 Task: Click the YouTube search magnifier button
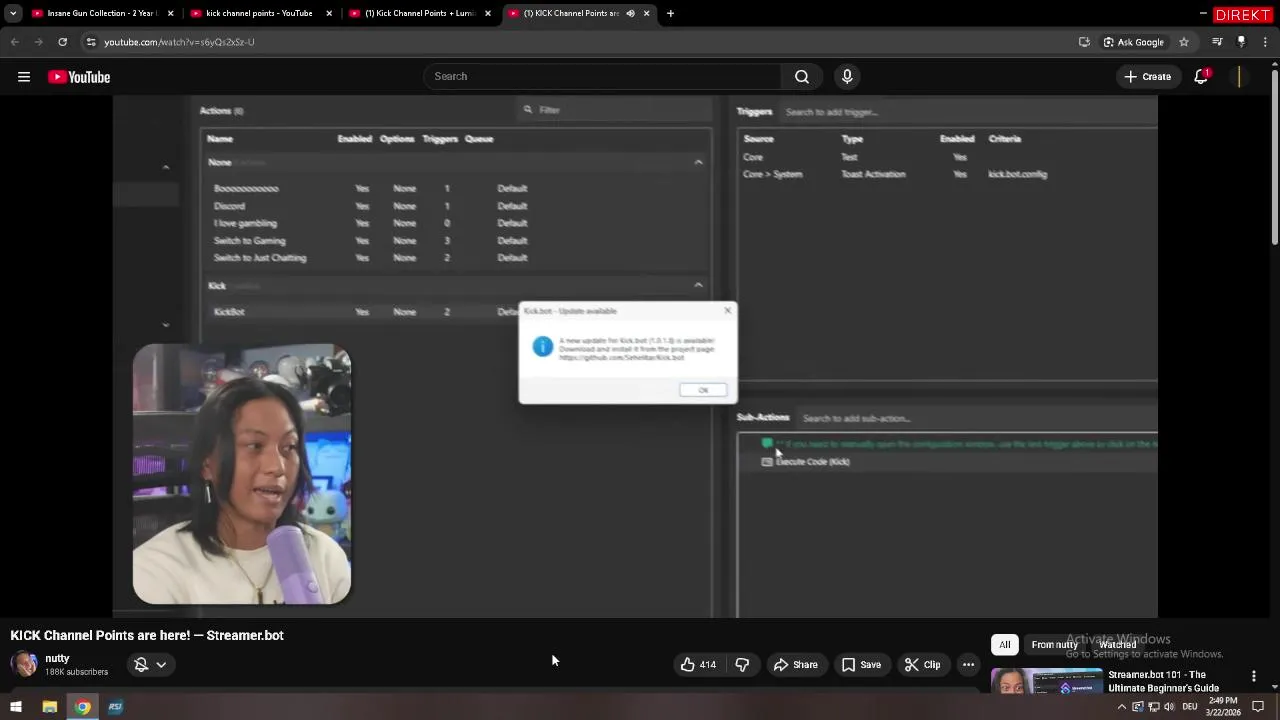tap(802, 77)
